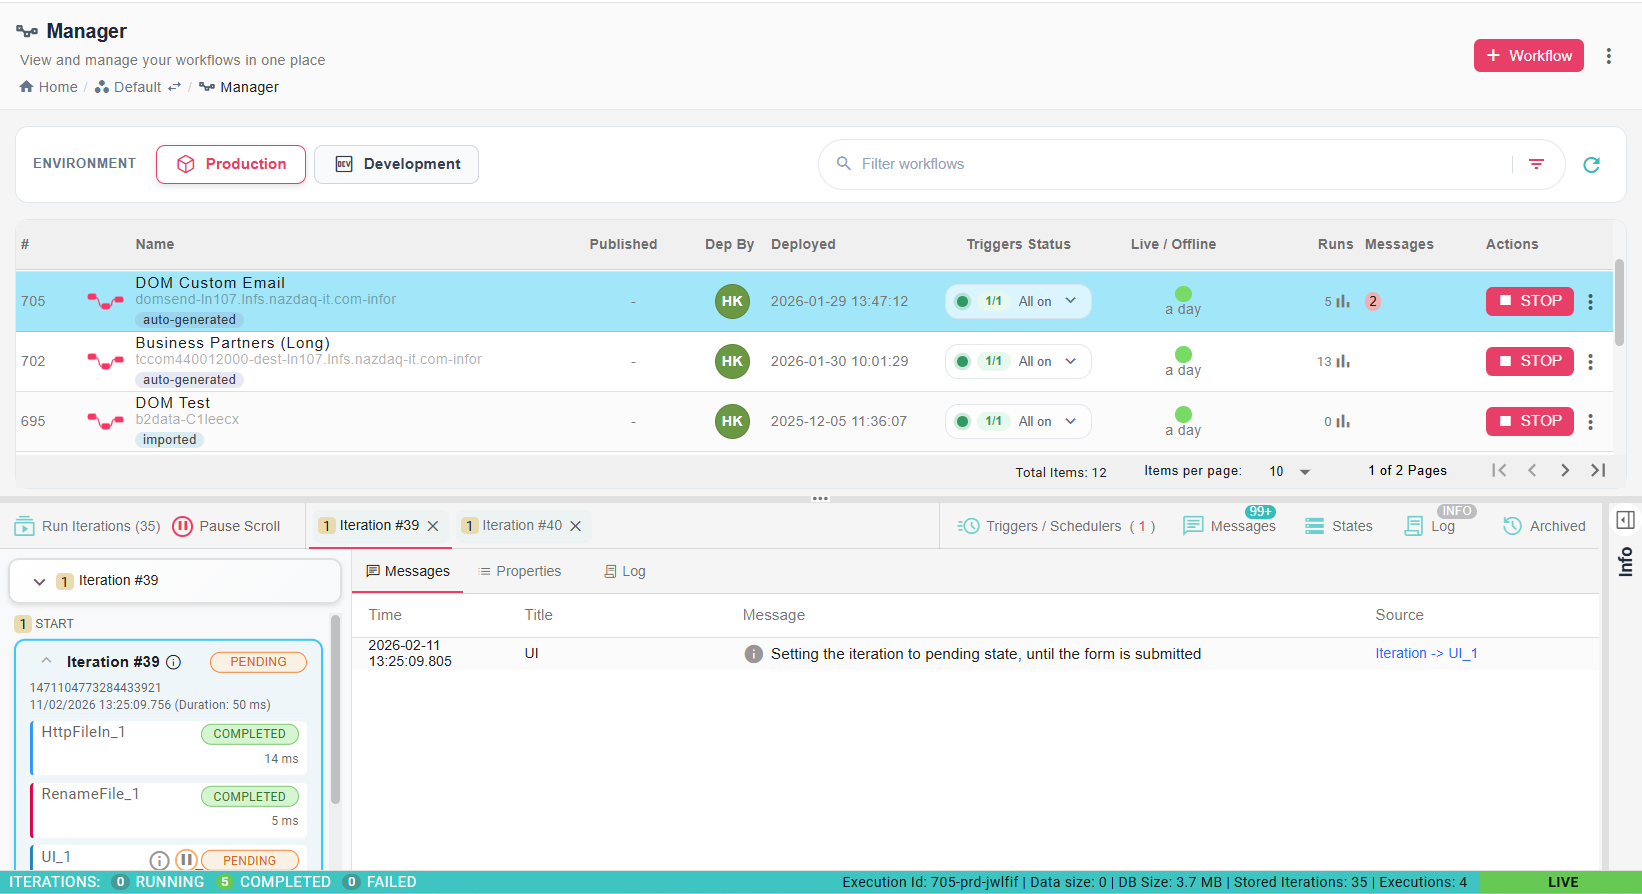
Task: Open page options menu beside Workflow button
Action: point(1609,56)
